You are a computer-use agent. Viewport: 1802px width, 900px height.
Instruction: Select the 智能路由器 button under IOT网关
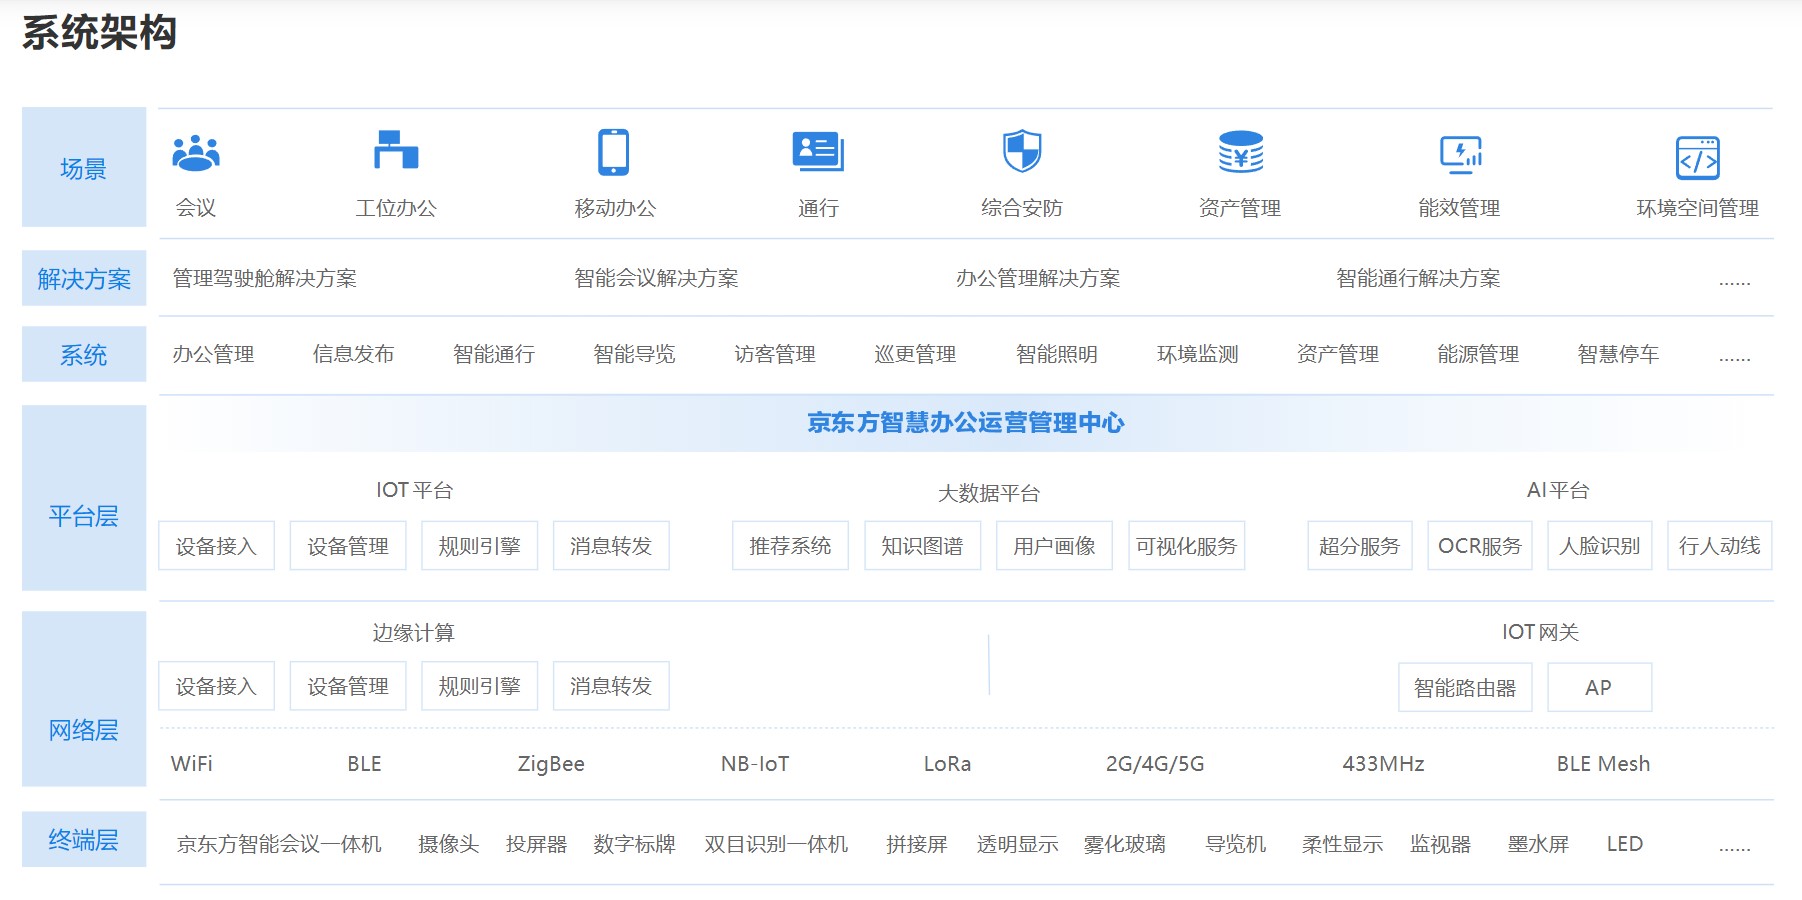1466,687
